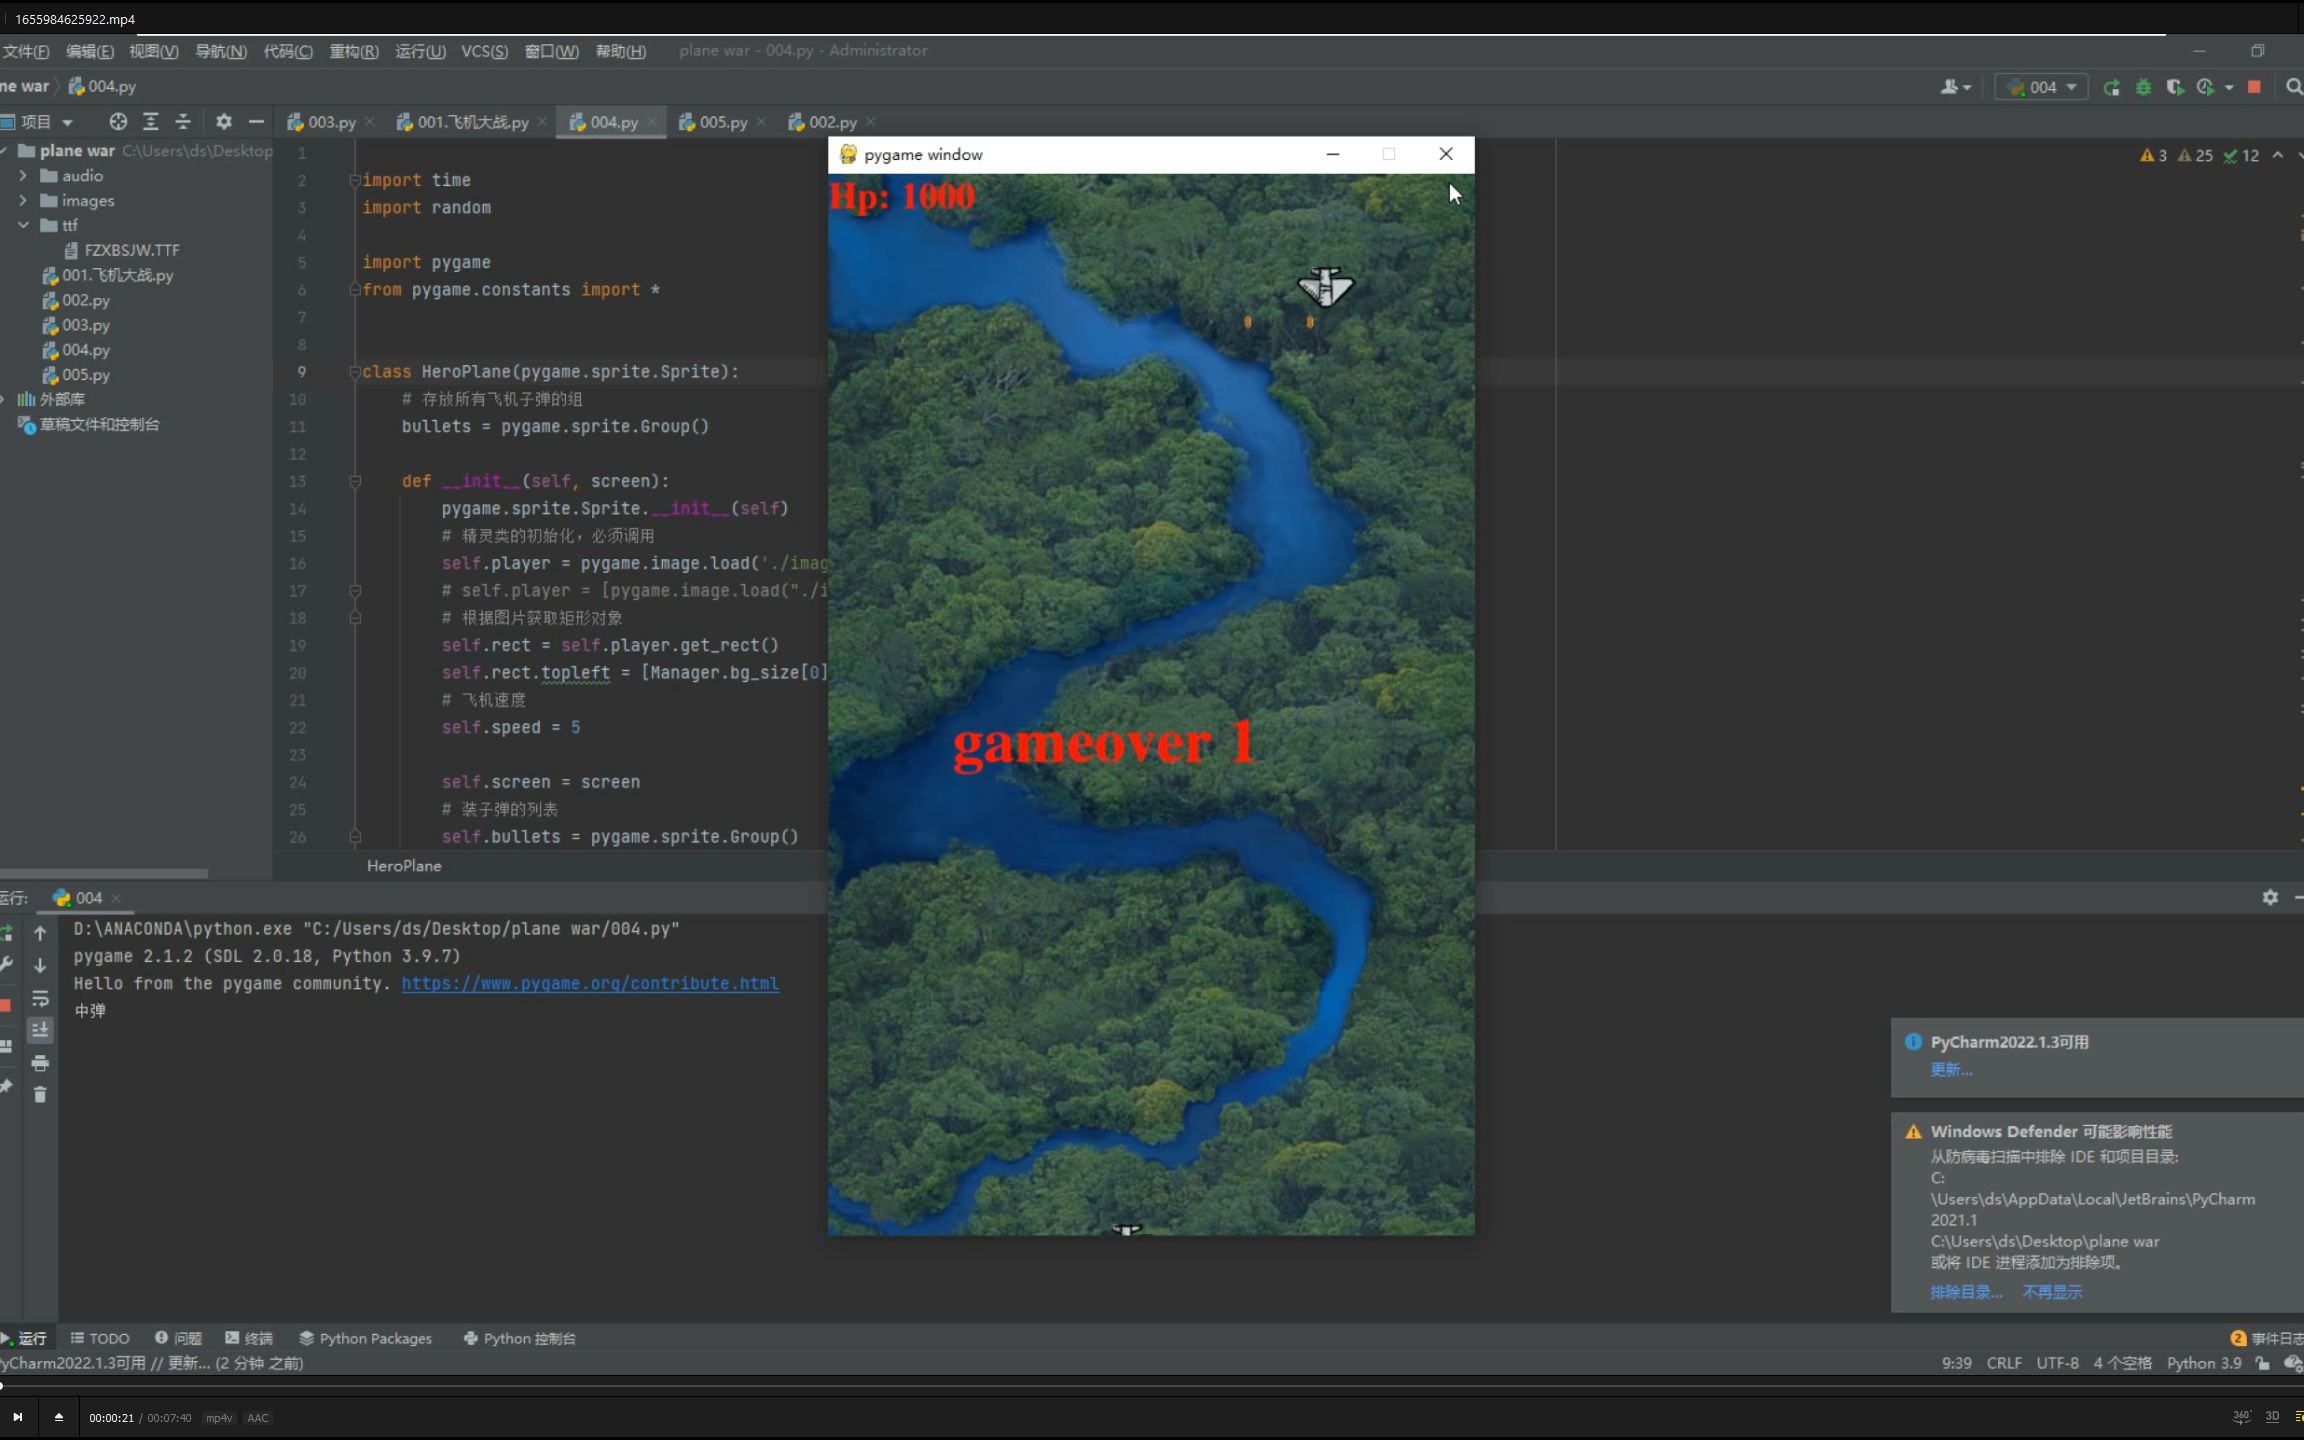
Task: Print console output with printer icon
Action: pyautogui.click(x=40, y=1063)
